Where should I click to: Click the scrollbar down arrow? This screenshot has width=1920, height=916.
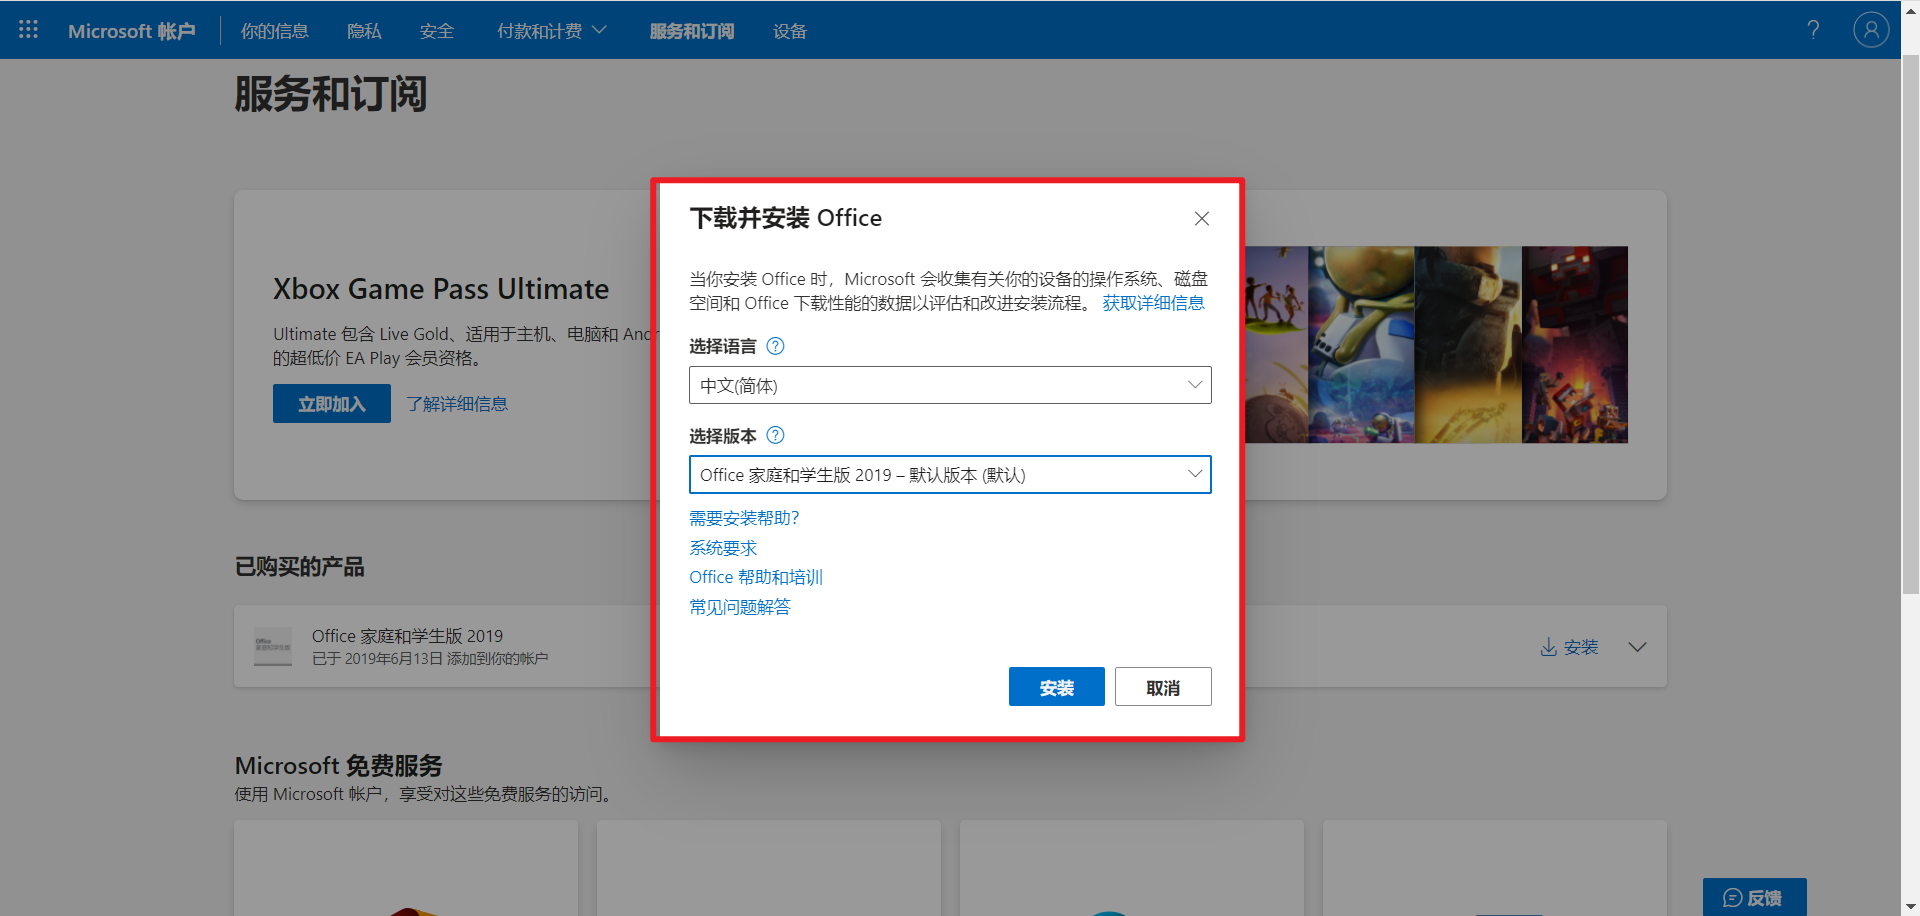click(1910, 907)
